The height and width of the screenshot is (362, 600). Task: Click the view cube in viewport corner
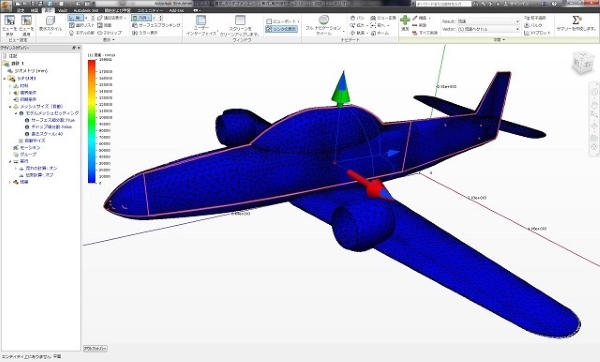[x=583, y=62]
